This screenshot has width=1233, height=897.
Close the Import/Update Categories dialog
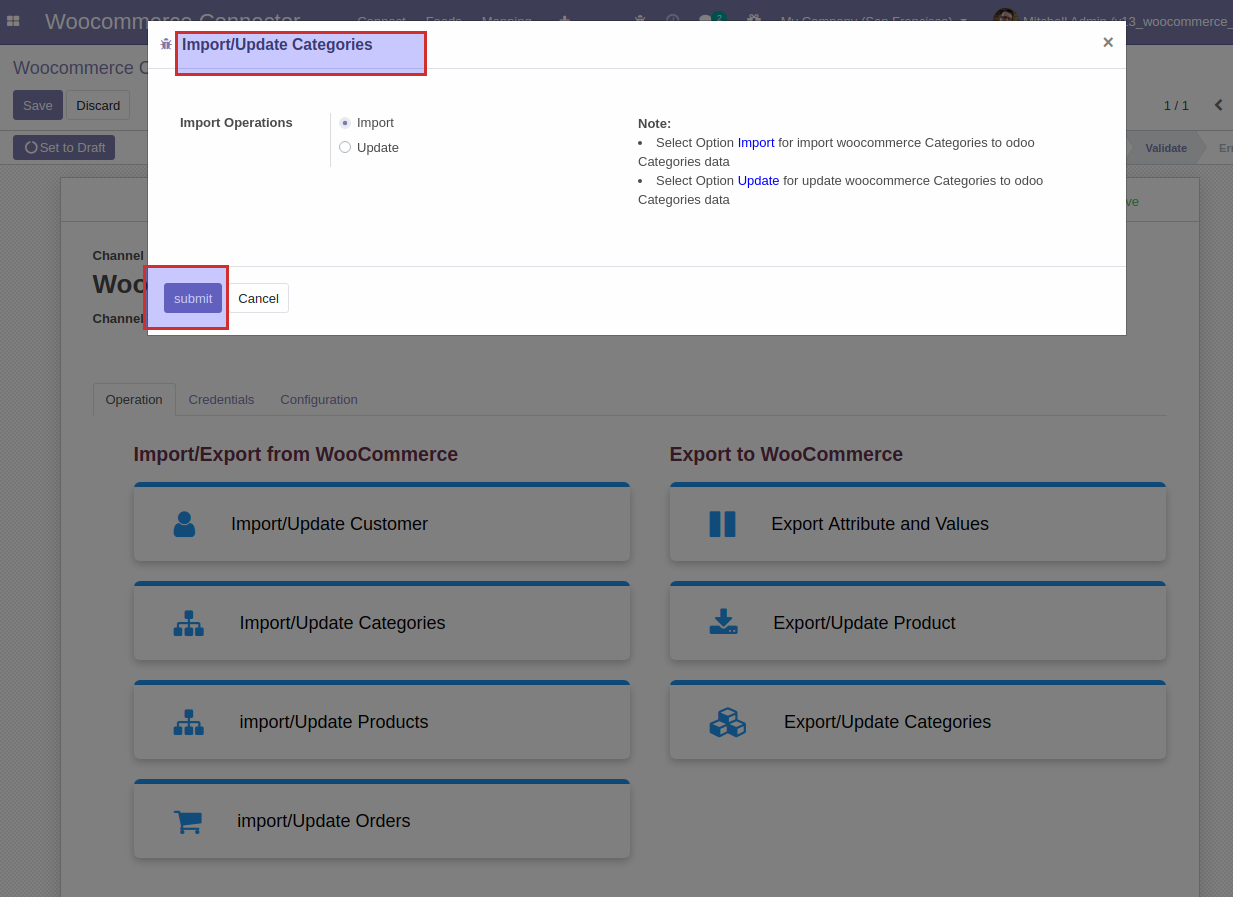tap(1108, 42)
